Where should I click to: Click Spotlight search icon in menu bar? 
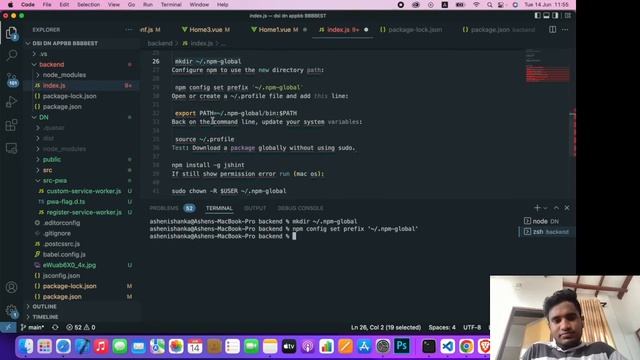[489, 5]
